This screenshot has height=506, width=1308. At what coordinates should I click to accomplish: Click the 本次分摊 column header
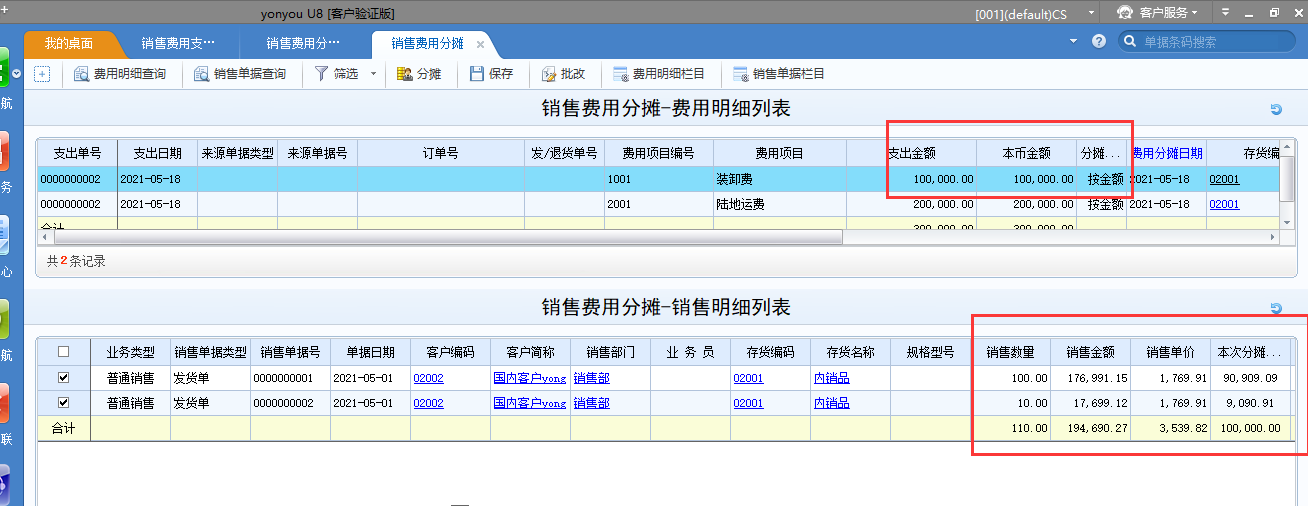[1249, 352]
